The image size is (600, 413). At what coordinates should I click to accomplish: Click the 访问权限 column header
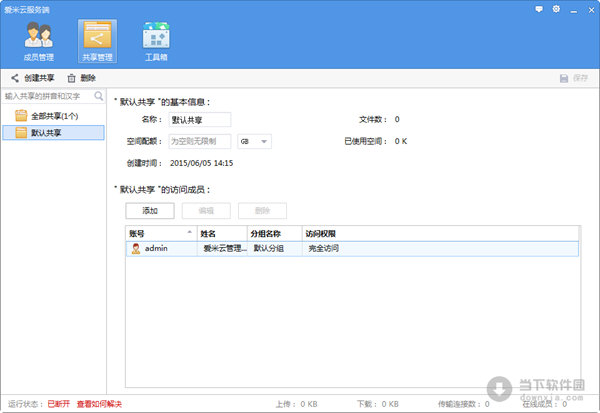pos(322,232)
